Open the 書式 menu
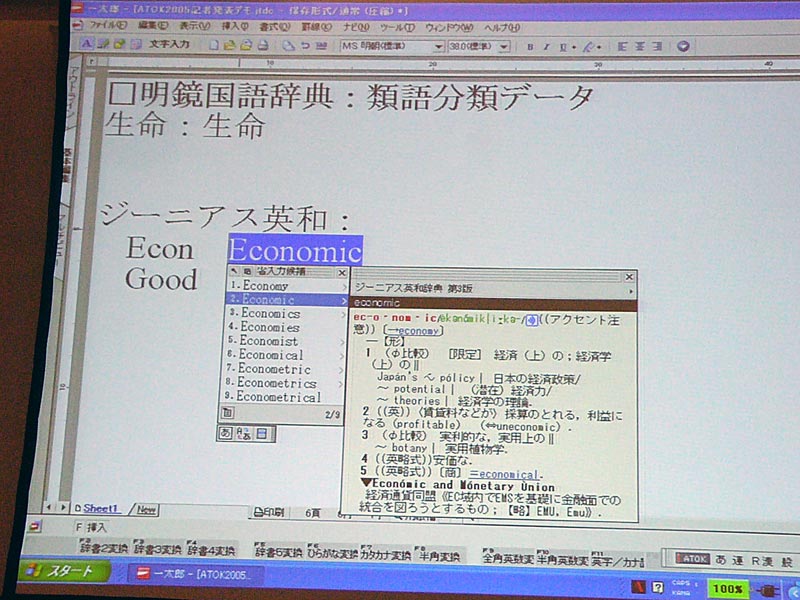The height and width of the screenshot is (600, 800). pyautogui.click(x=274, y=27)
